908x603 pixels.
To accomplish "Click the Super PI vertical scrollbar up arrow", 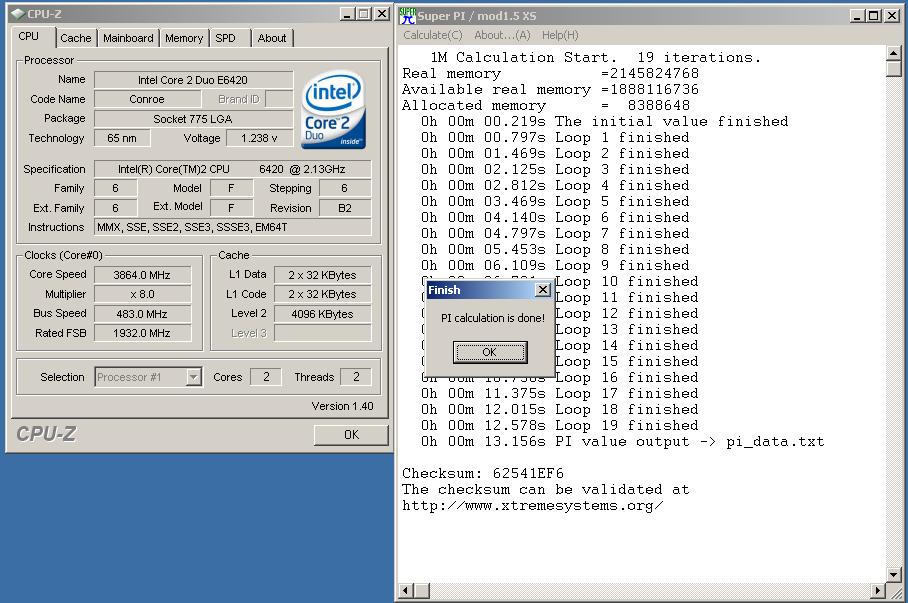I will click(x=894, y=53).
